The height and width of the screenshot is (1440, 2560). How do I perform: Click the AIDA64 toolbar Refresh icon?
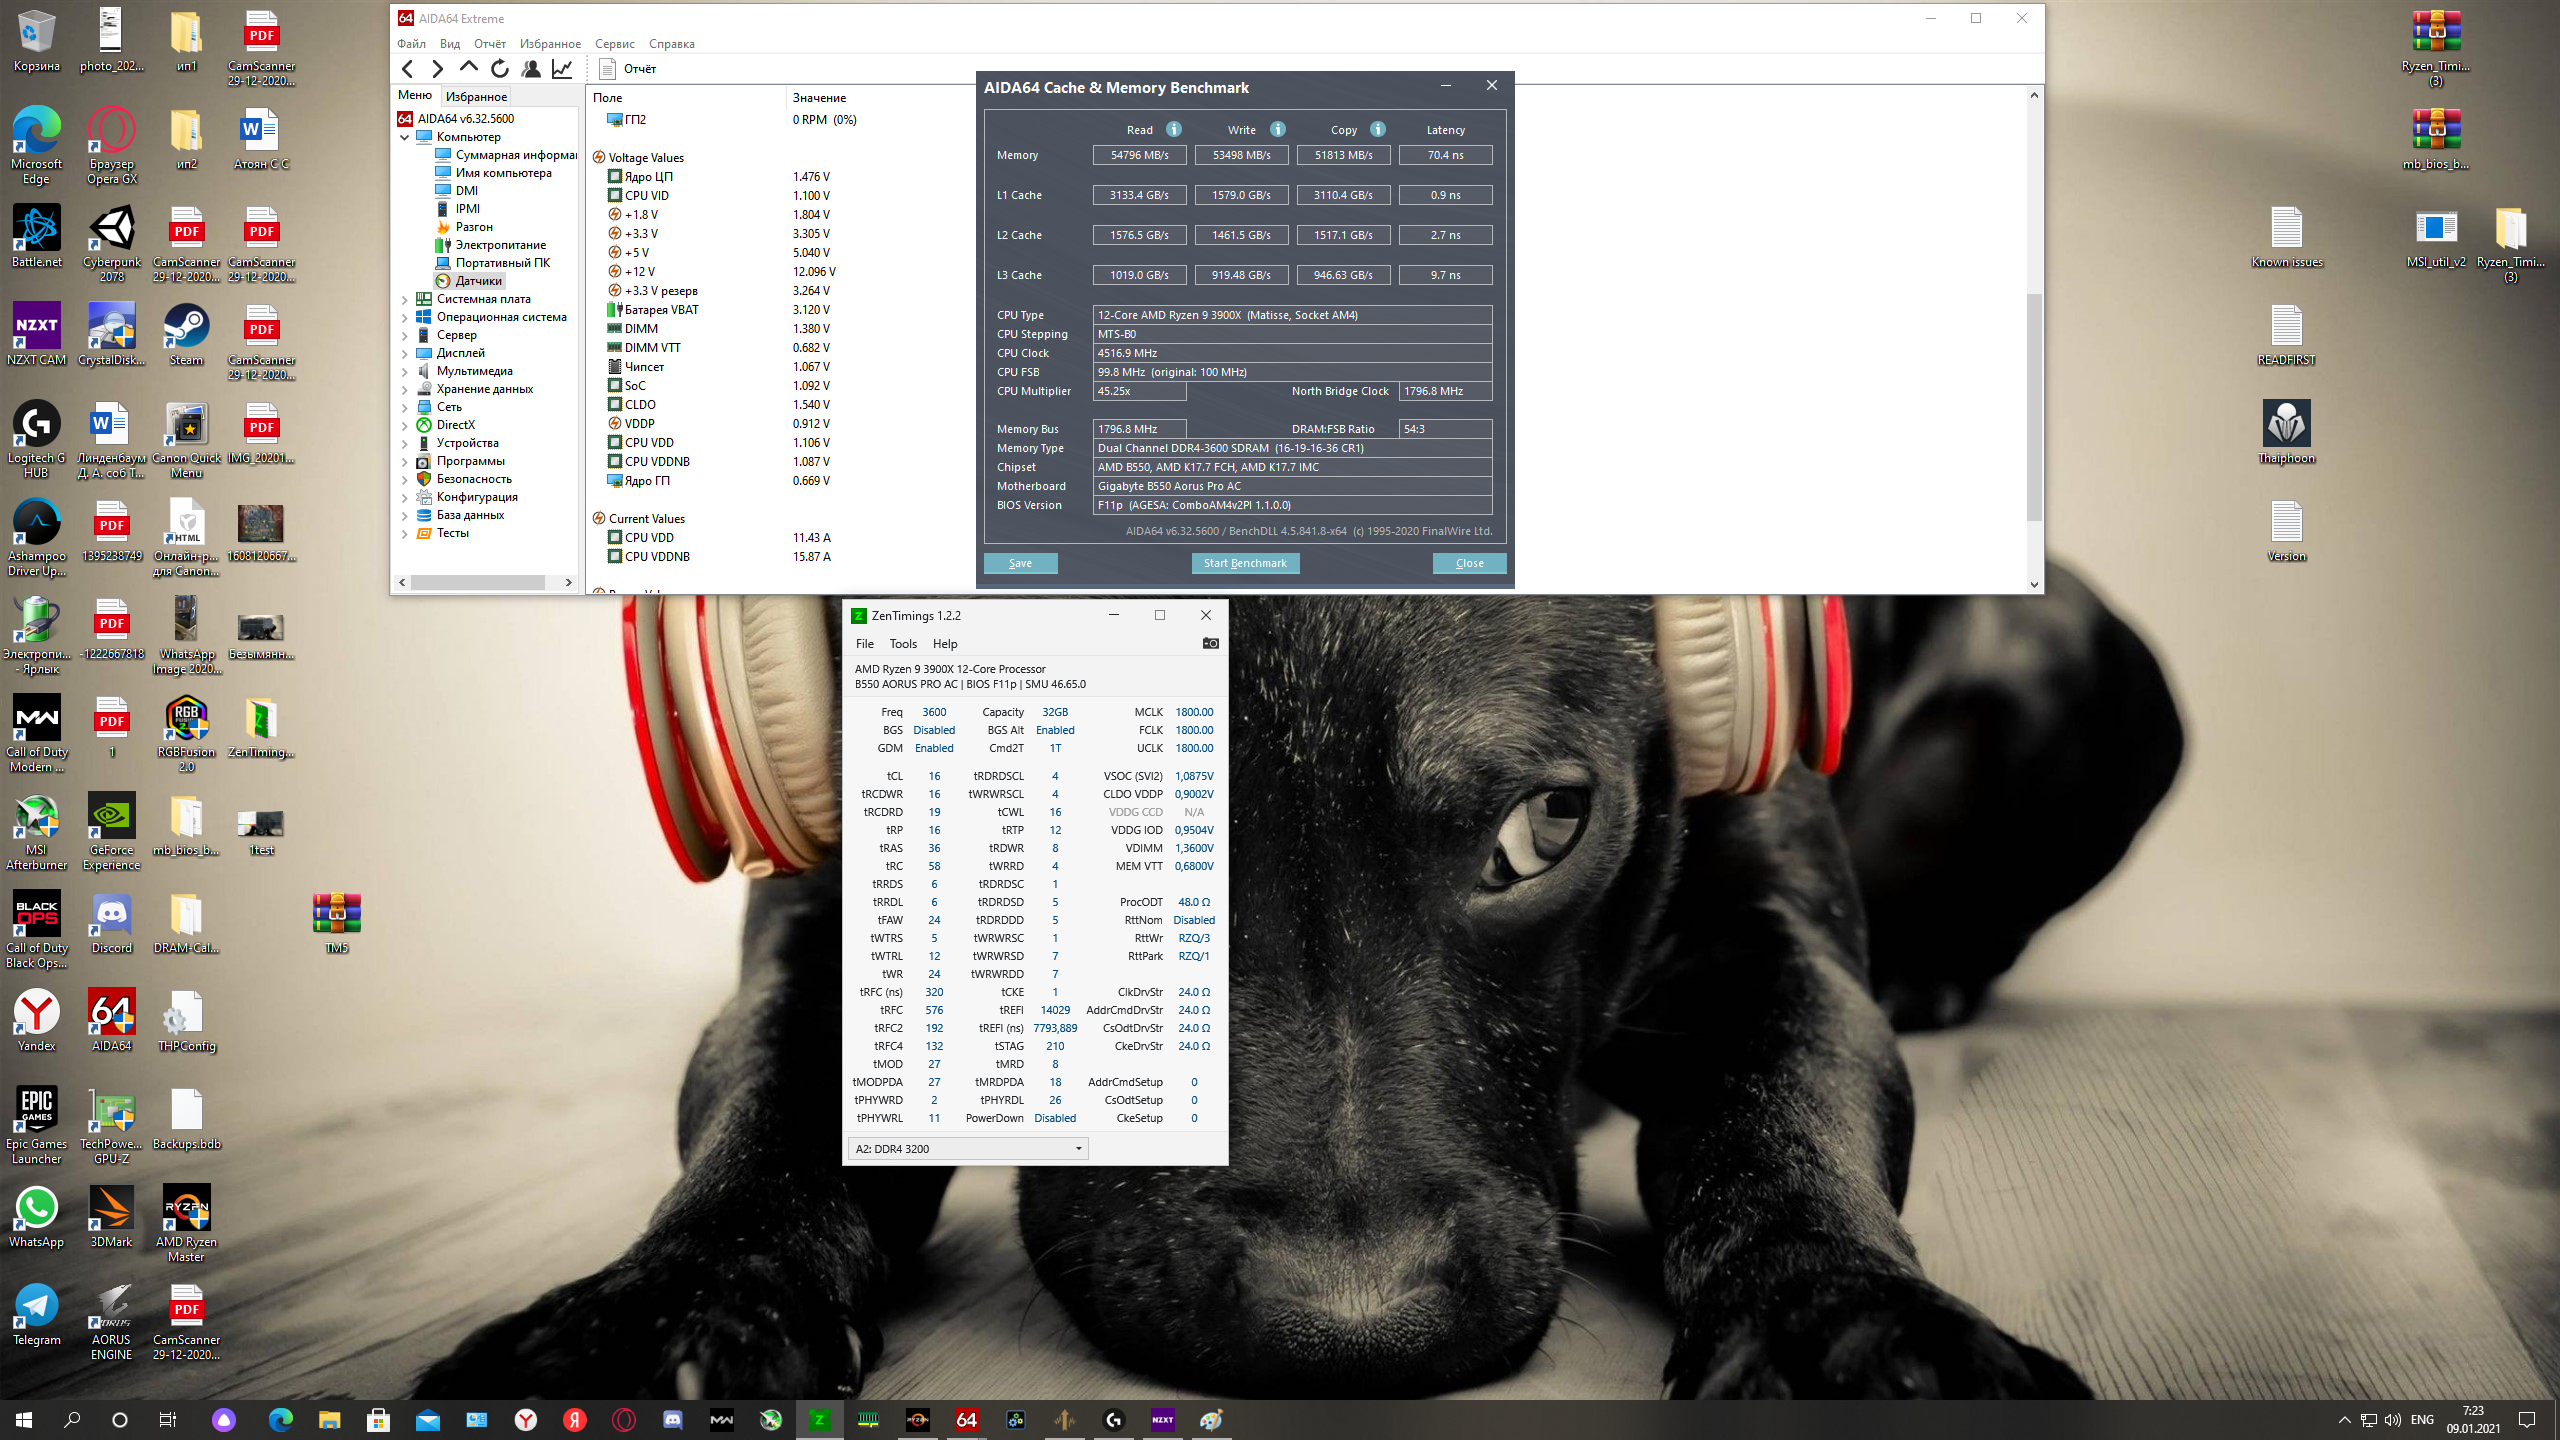pyautogui.click(x=500, y=69)
